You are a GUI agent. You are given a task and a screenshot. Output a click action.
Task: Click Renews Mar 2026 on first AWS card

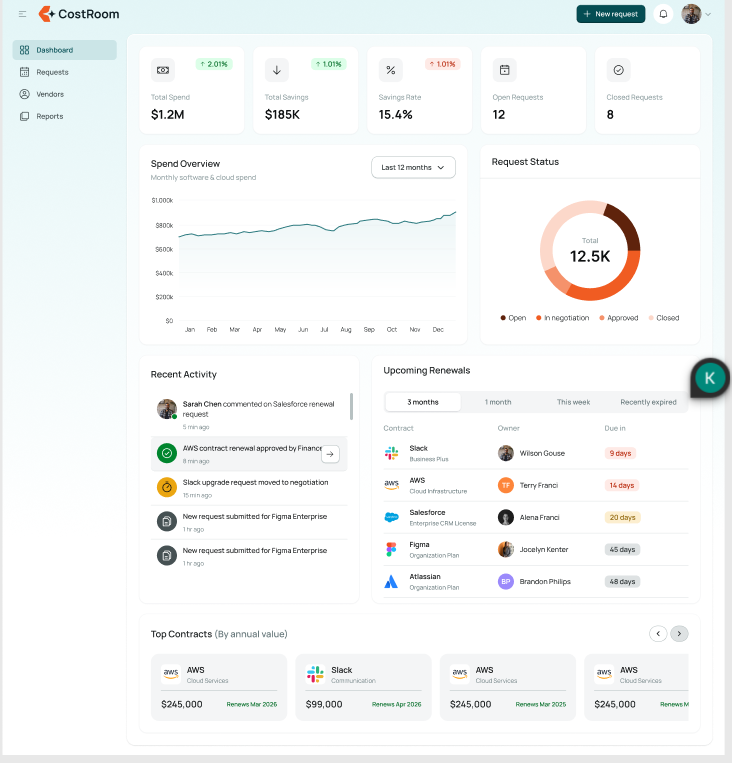252,705
